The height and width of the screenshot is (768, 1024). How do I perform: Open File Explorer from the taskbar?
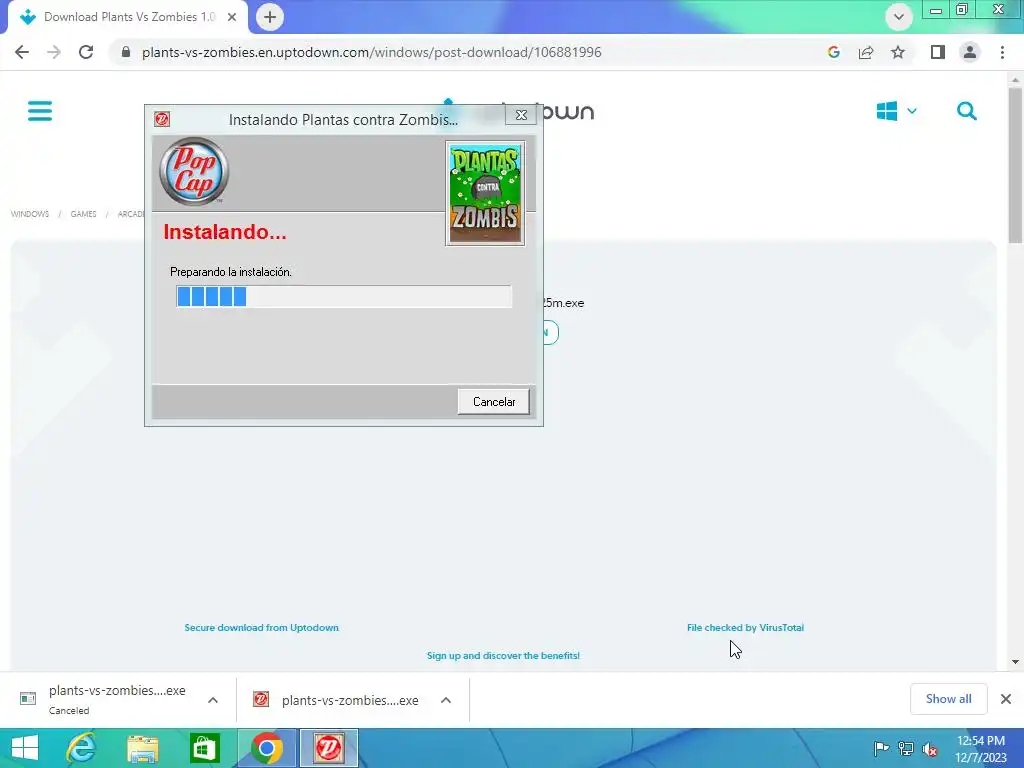pyautogui.click(x=142, y=748)
